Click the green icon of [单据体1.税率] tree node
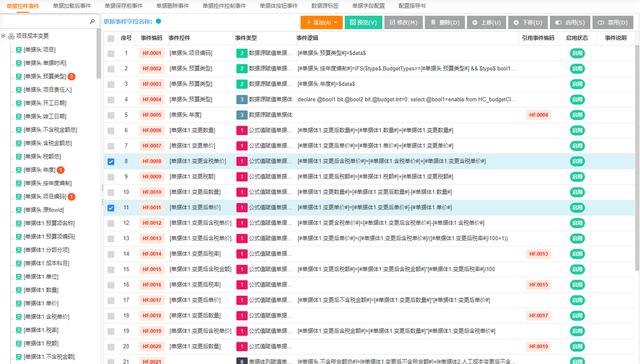The height and width of the screenshot is (364, 640). 18,330
